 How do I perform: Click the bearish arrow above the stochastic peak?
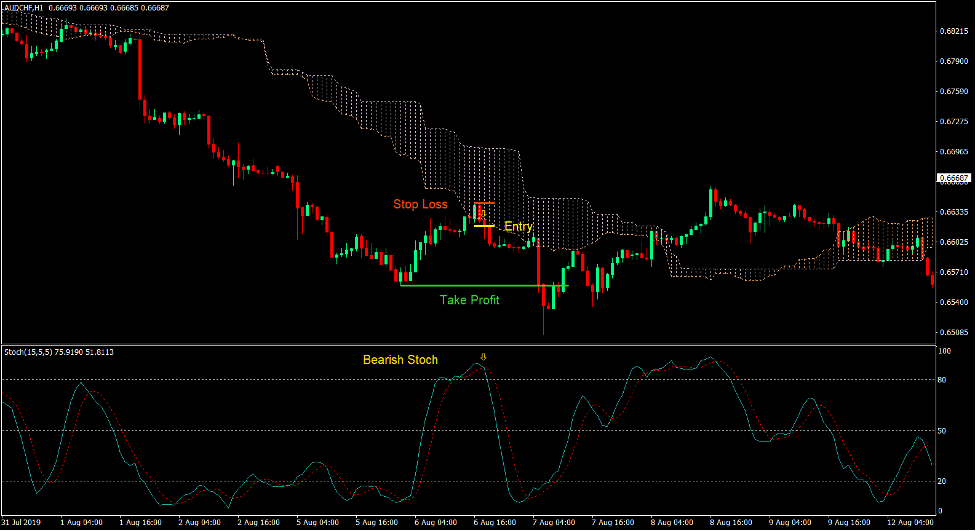485,356
